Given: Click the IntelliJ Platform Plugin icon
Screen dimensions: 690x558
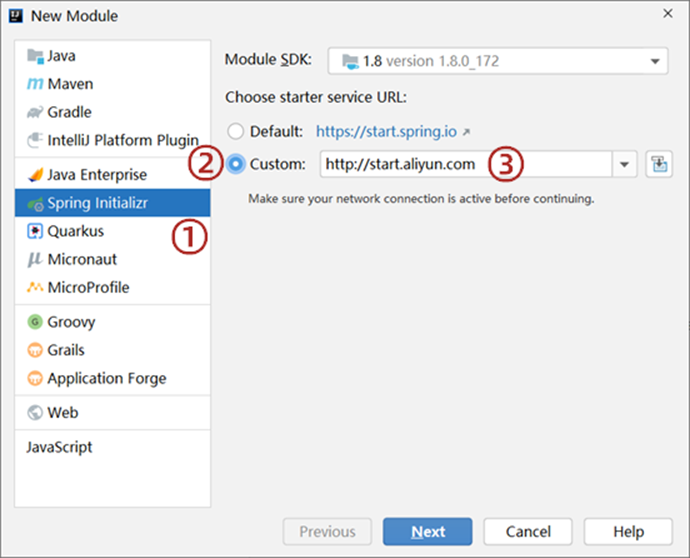Looking at the screenshot, I should pos(35,140).
